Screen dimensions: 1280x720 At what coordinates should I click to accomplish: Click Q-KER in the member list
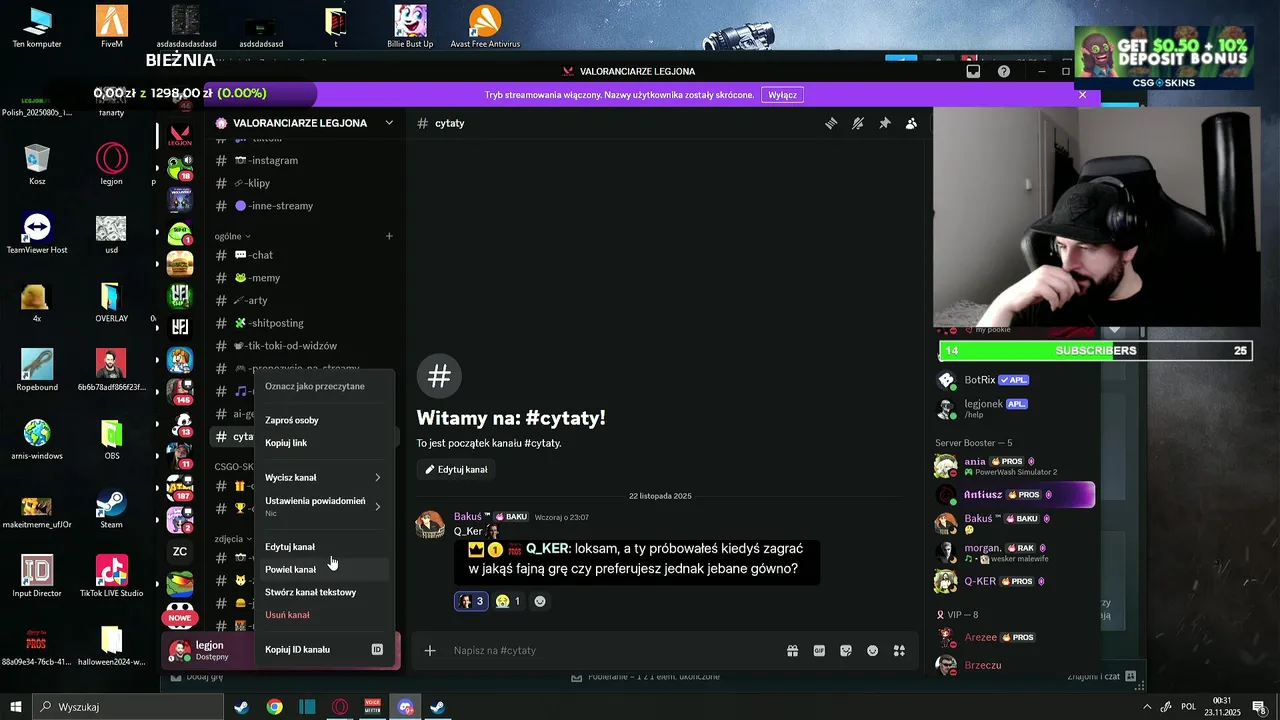1013,581
